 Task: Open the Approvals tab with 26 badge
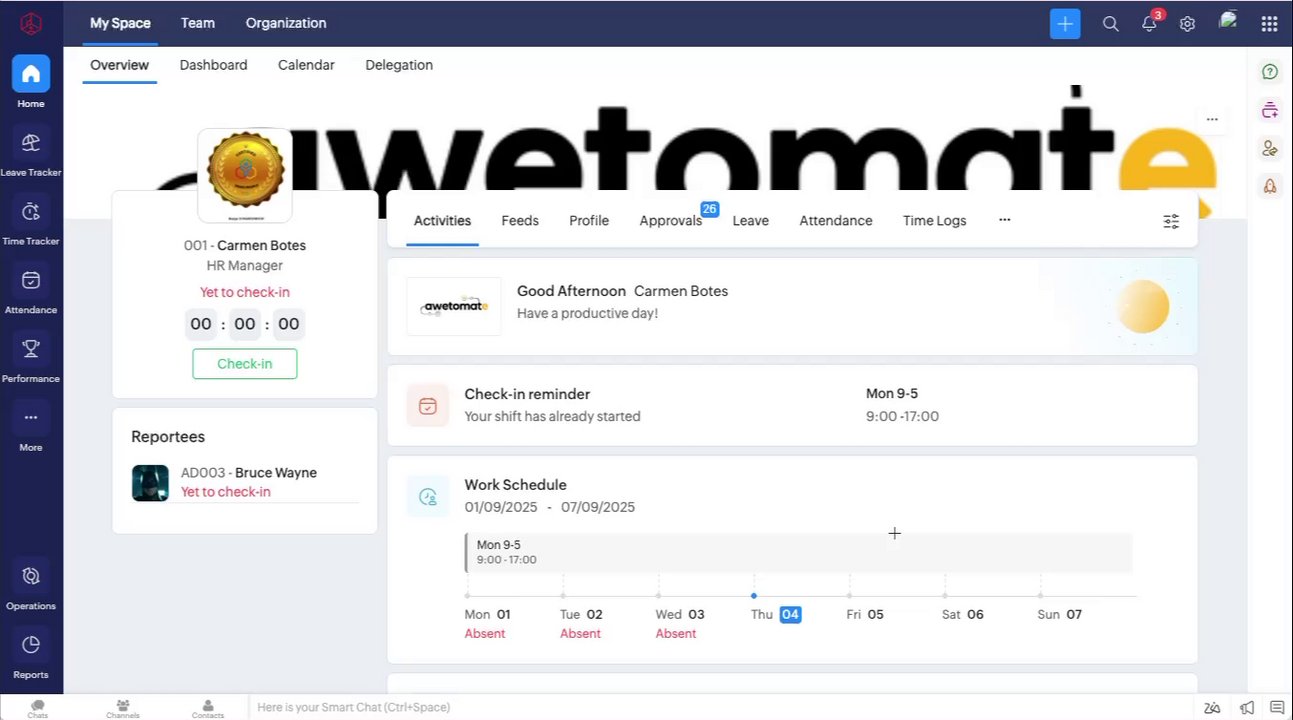tap(671, 221)
